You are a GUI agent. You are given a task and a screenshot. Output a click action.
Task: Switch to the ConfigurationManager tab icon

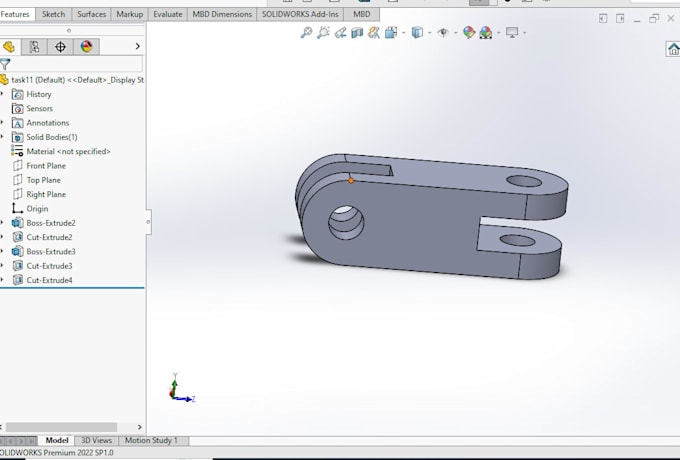(60, 46)
